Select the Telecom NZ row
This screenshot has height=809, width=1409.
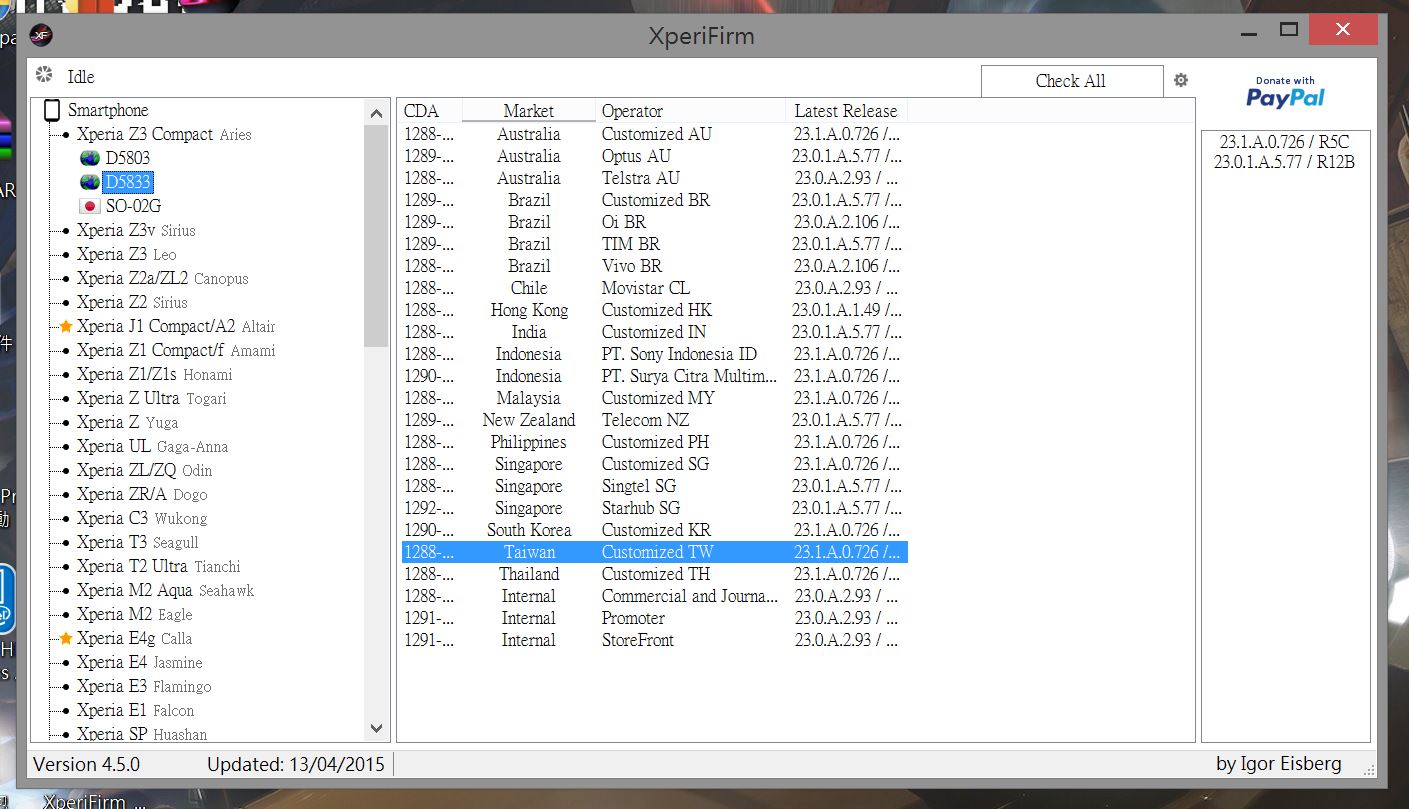pos(654,420)
